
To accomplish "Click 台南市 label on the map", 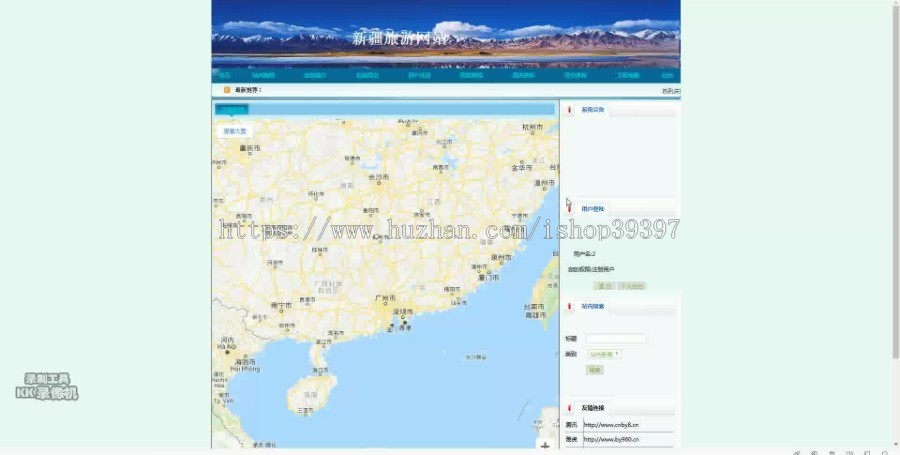I will [x=535, y=307].
